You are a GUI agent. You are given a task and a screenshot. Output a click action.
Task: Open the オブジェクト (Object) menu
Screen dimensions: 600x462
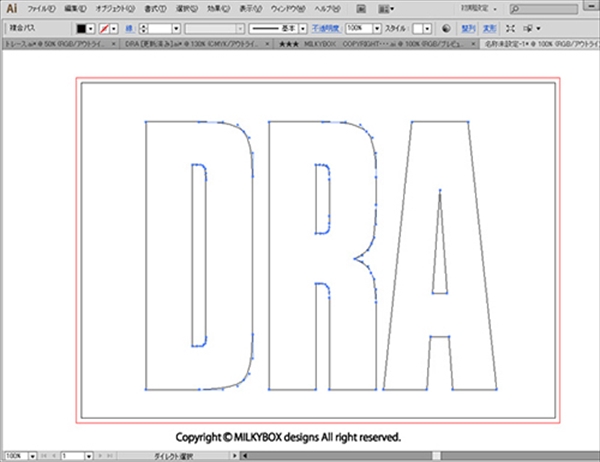coord(115,8)
